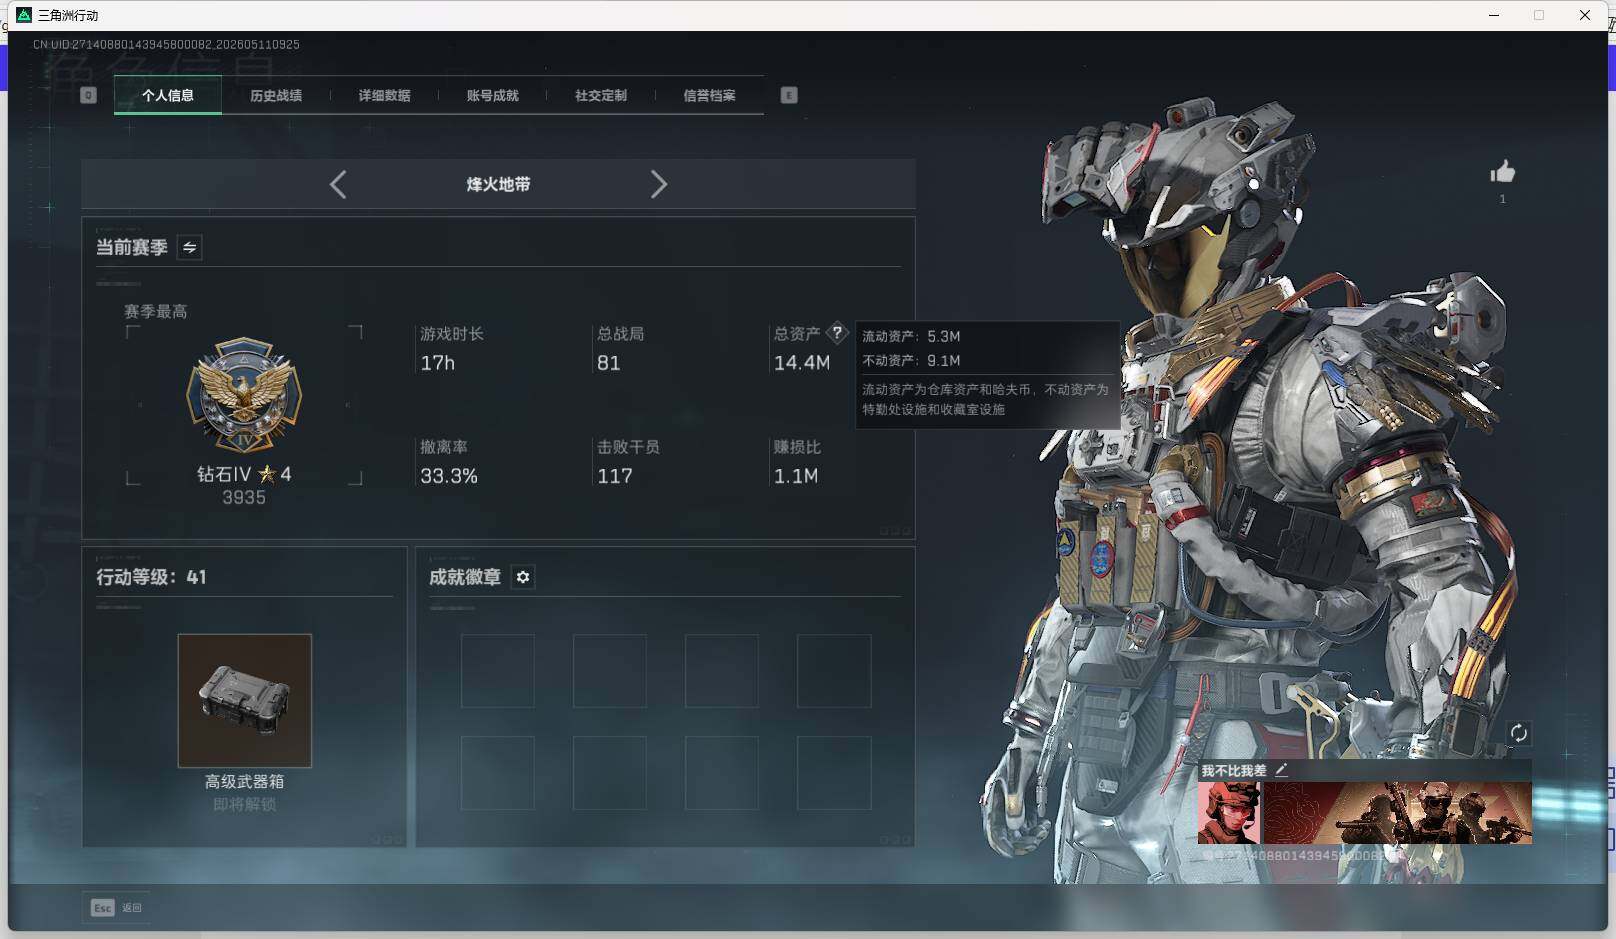Click the 不动资产: 9.1M tooltip line

tap(911, 360)
